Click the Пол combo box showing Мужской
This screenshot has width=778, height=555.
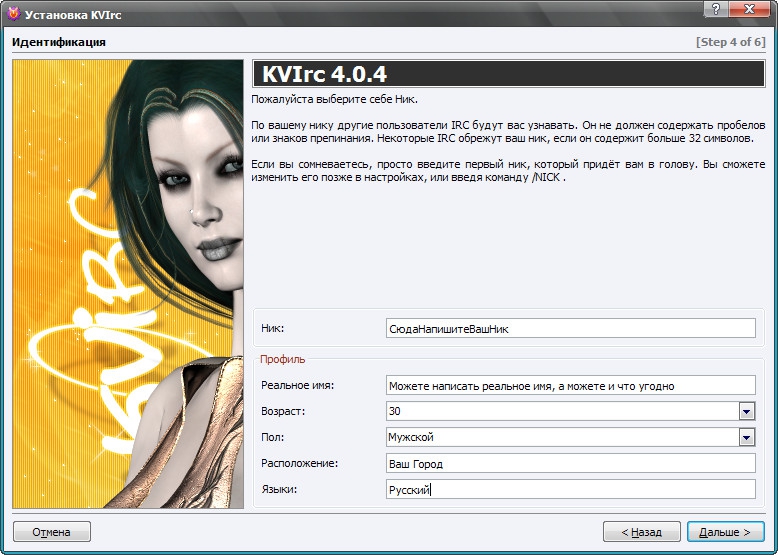pos(571,437)
